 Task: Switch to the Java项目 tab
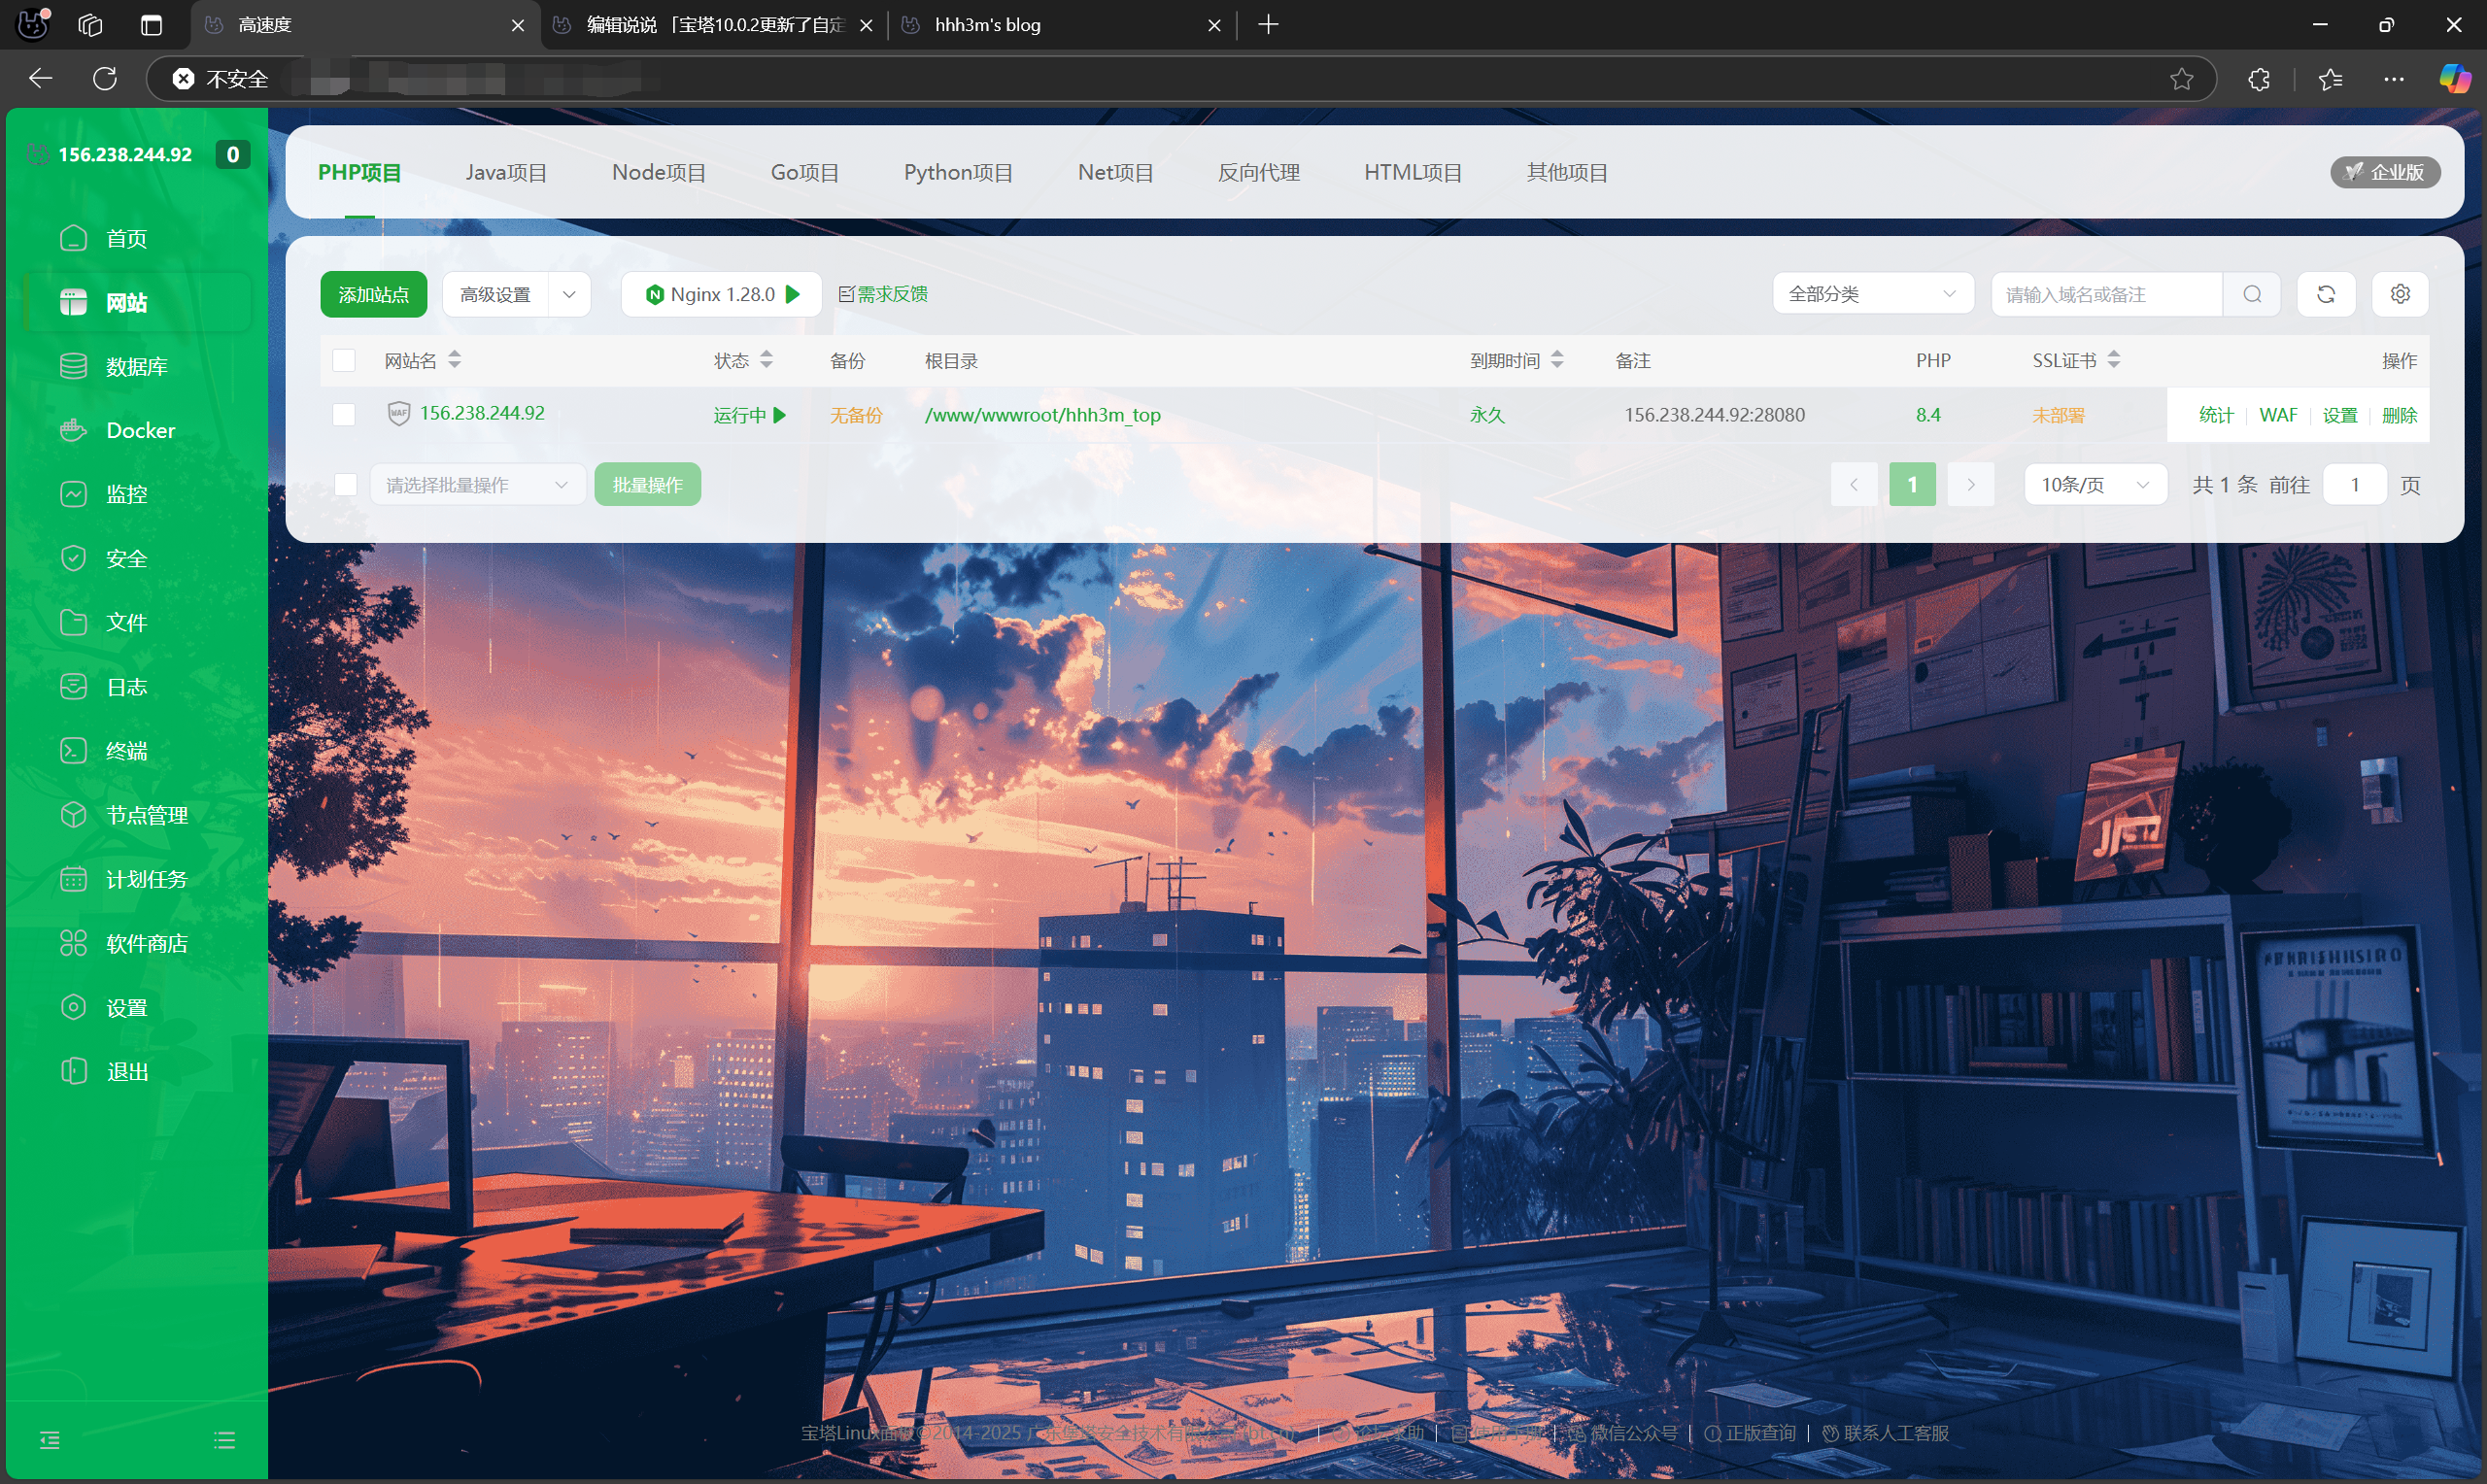[506, 172]
